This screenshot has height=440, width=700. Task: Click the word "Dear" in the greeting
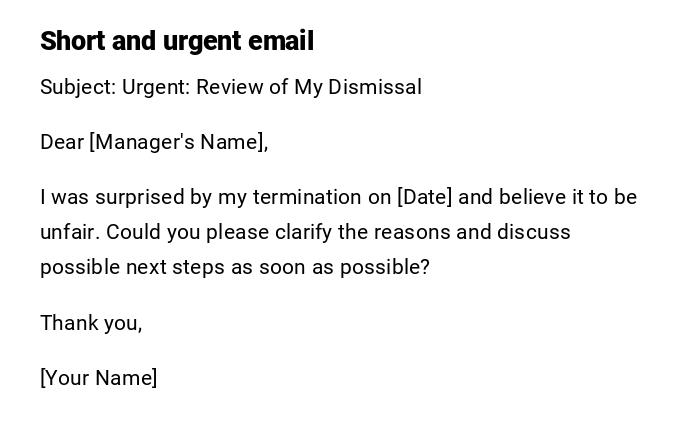tap(61, 142)
